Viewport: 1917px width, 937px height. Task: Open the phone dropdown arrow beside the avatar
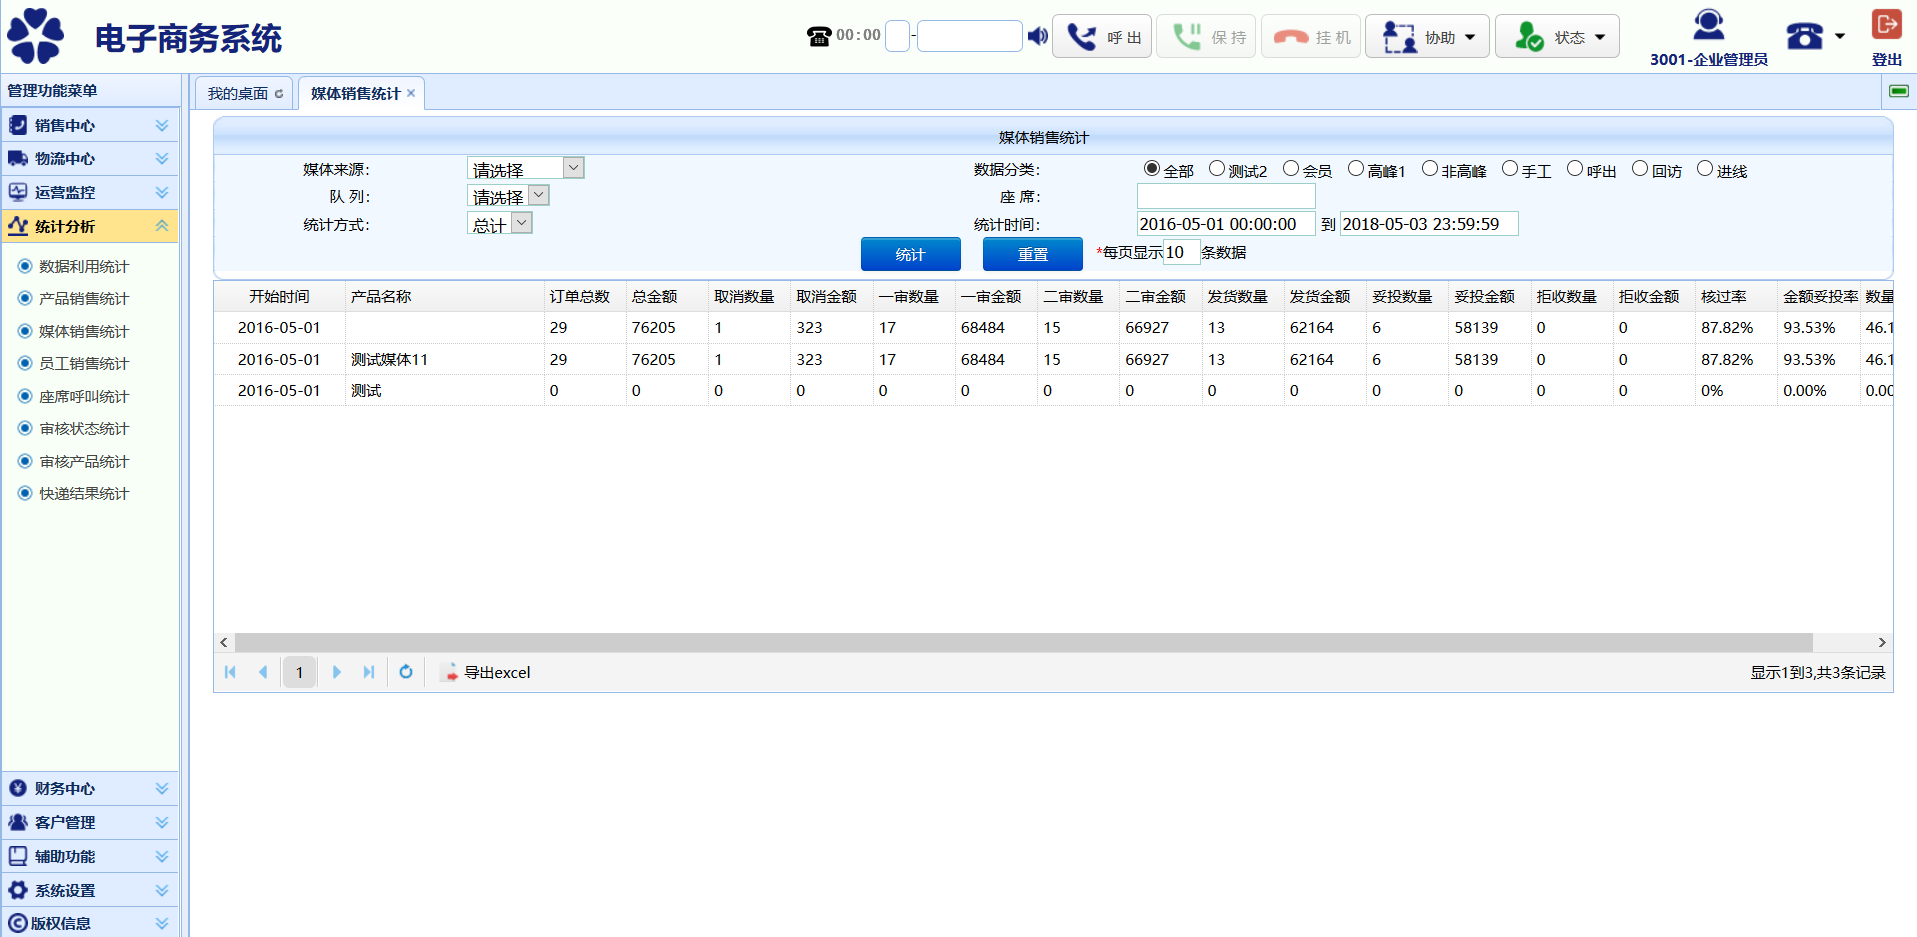[x=1840, y=36]
